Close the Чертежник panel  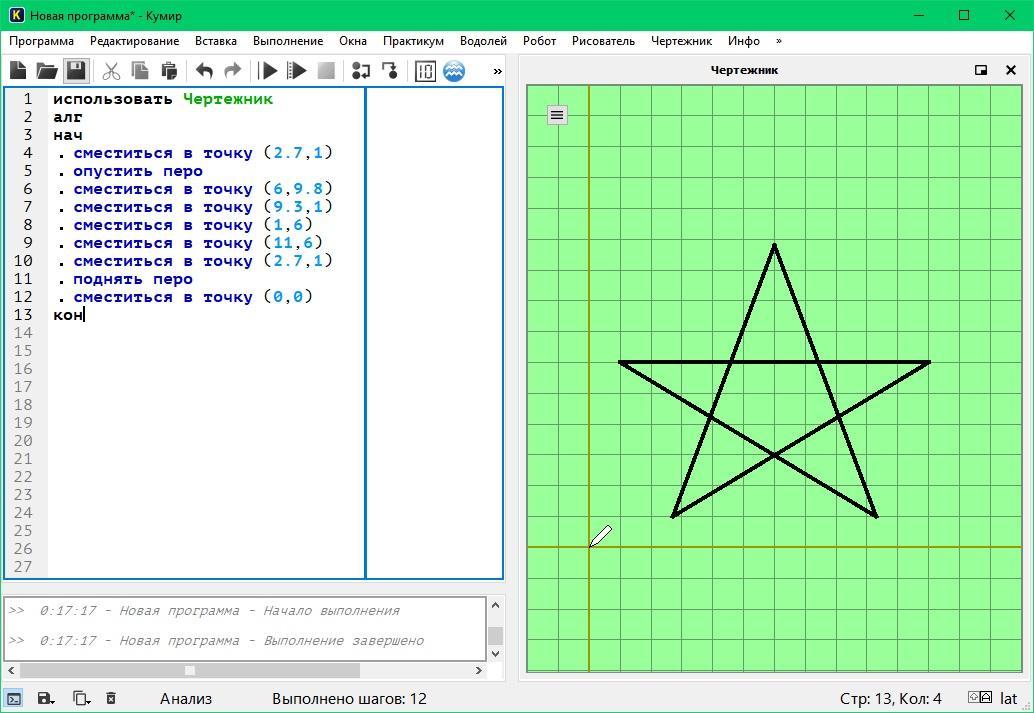point(1011,70)
